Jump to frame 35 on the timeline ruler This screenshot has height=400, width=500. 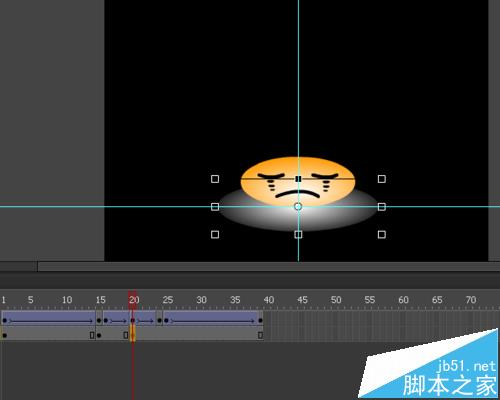click(235, 299)
